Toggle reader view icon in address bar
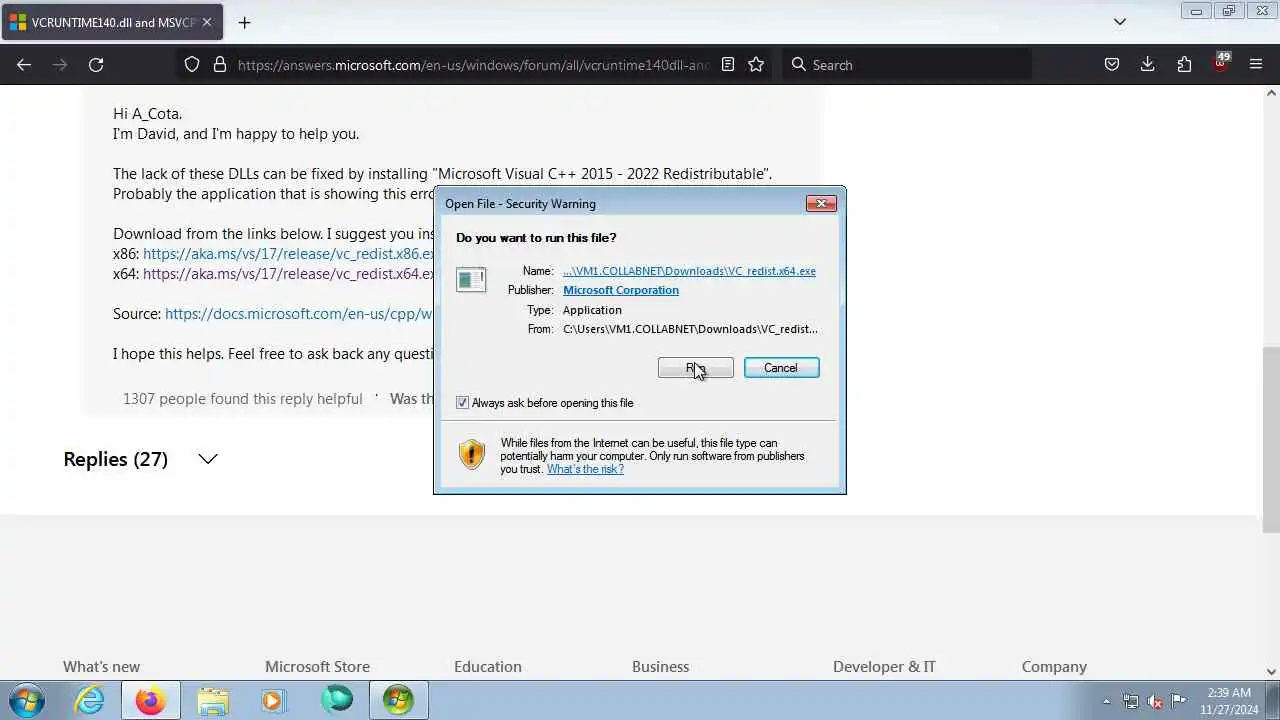 (728, 65)
